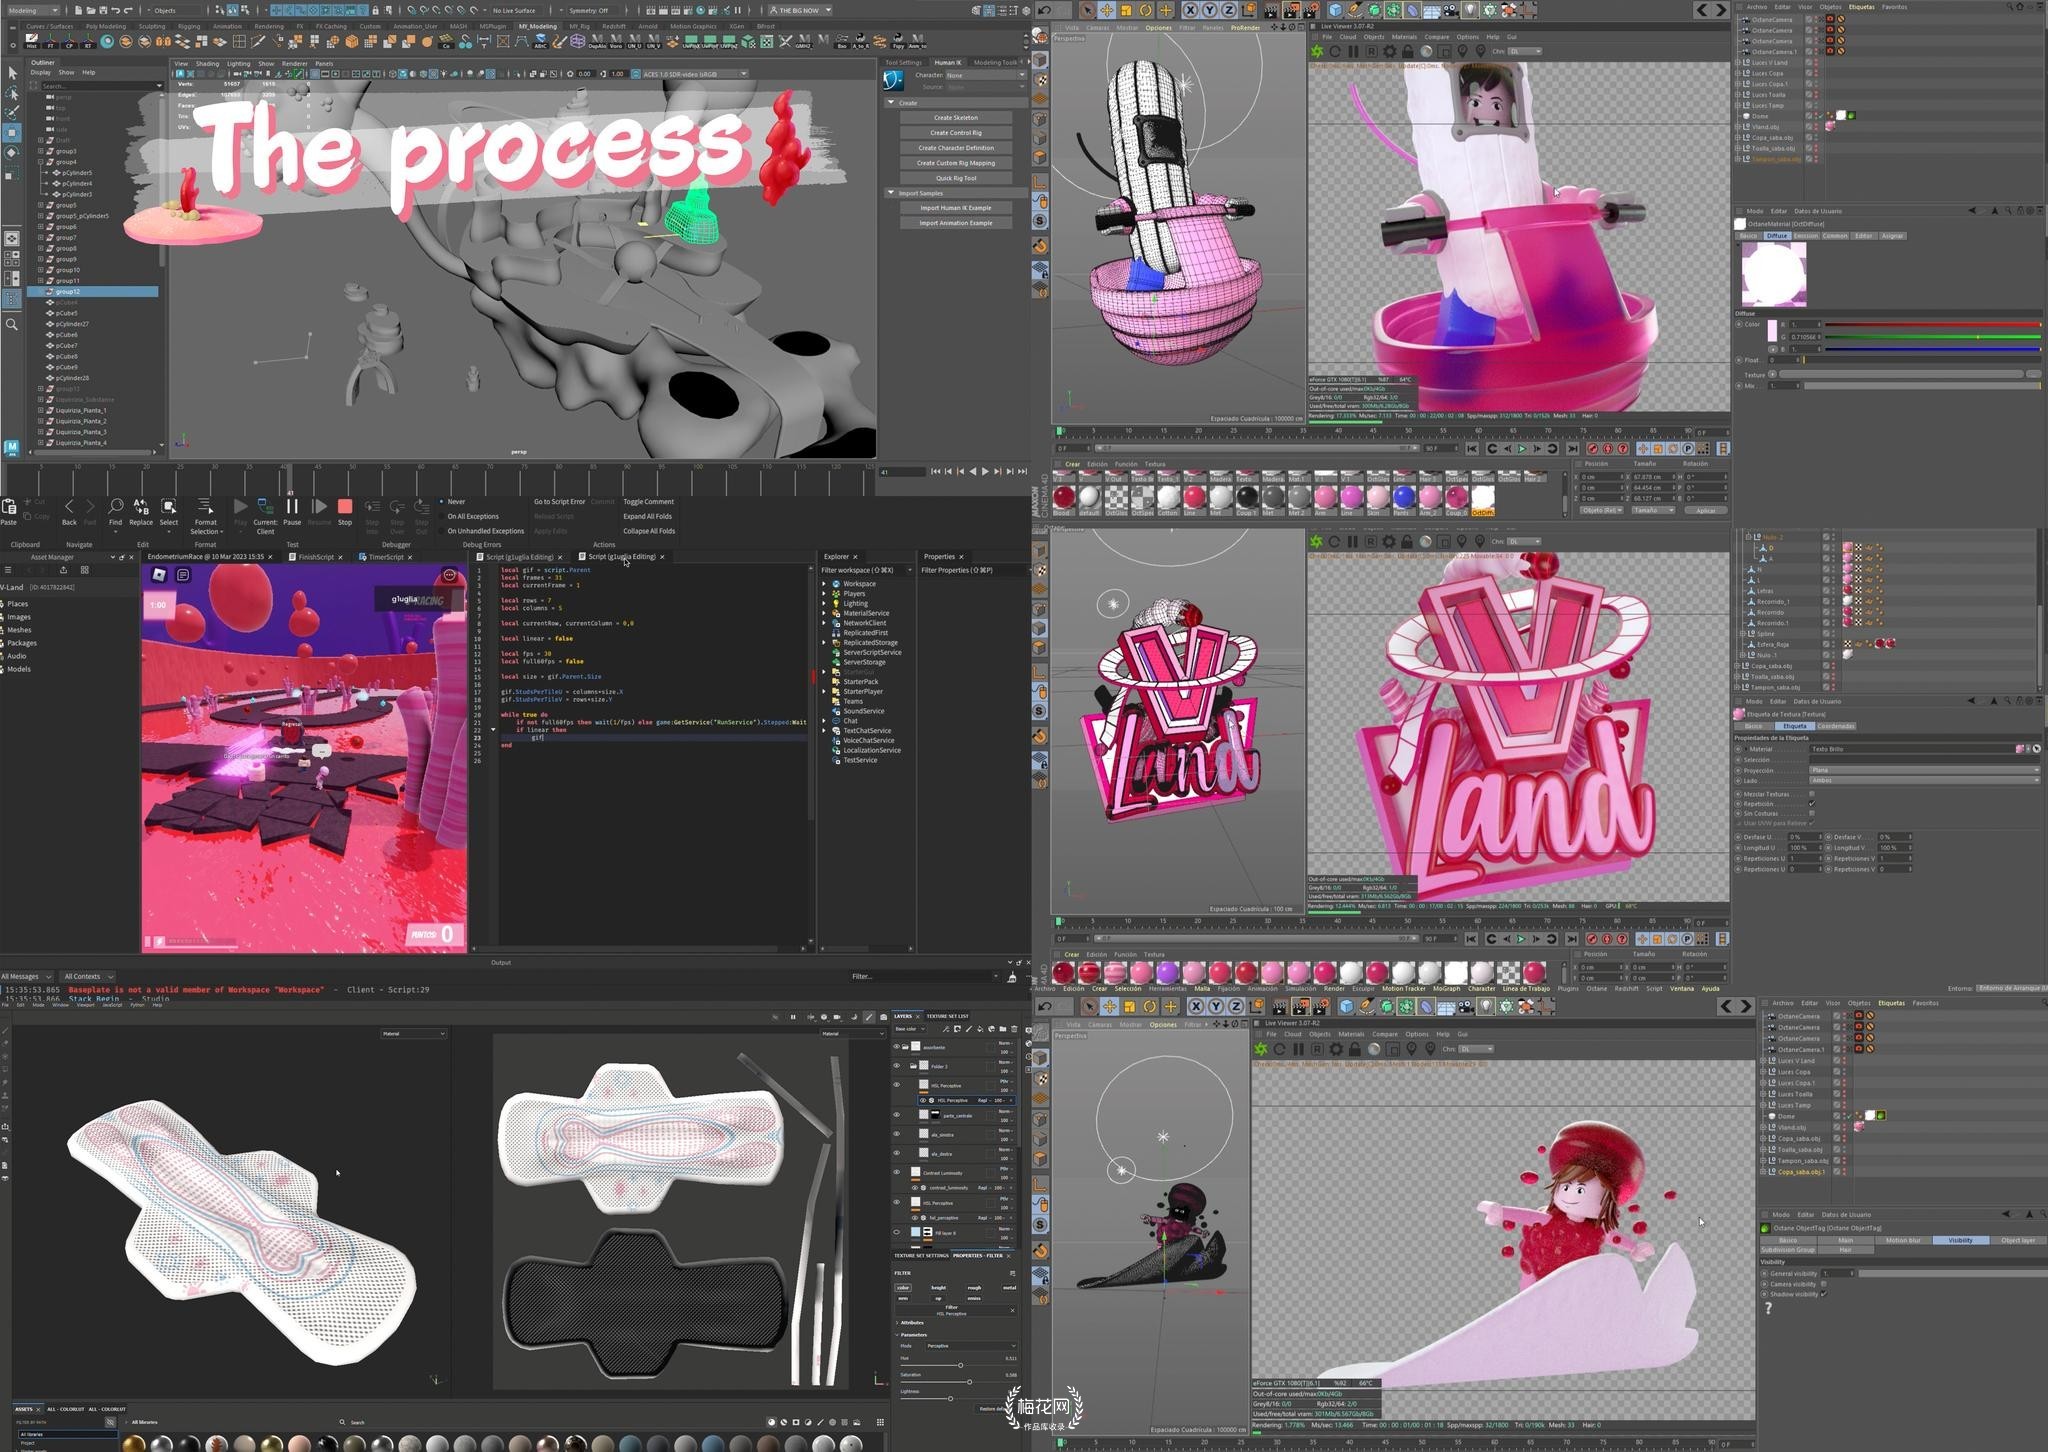Open the All Messages dropdown in Roblox Output
The height and width of the screenshot is (1452, 2048).
26,976
